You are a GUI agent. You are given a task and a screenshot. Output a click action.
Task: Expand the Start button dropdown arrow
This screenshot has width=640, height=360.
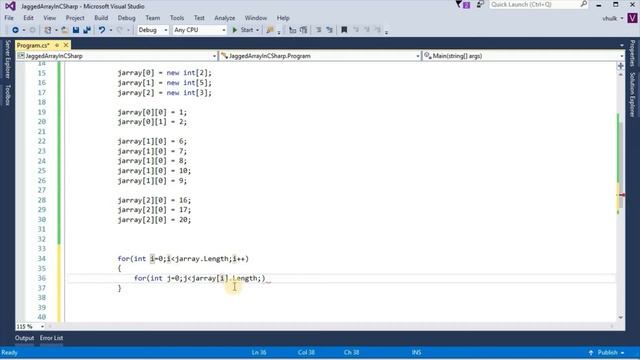(258, 30)
